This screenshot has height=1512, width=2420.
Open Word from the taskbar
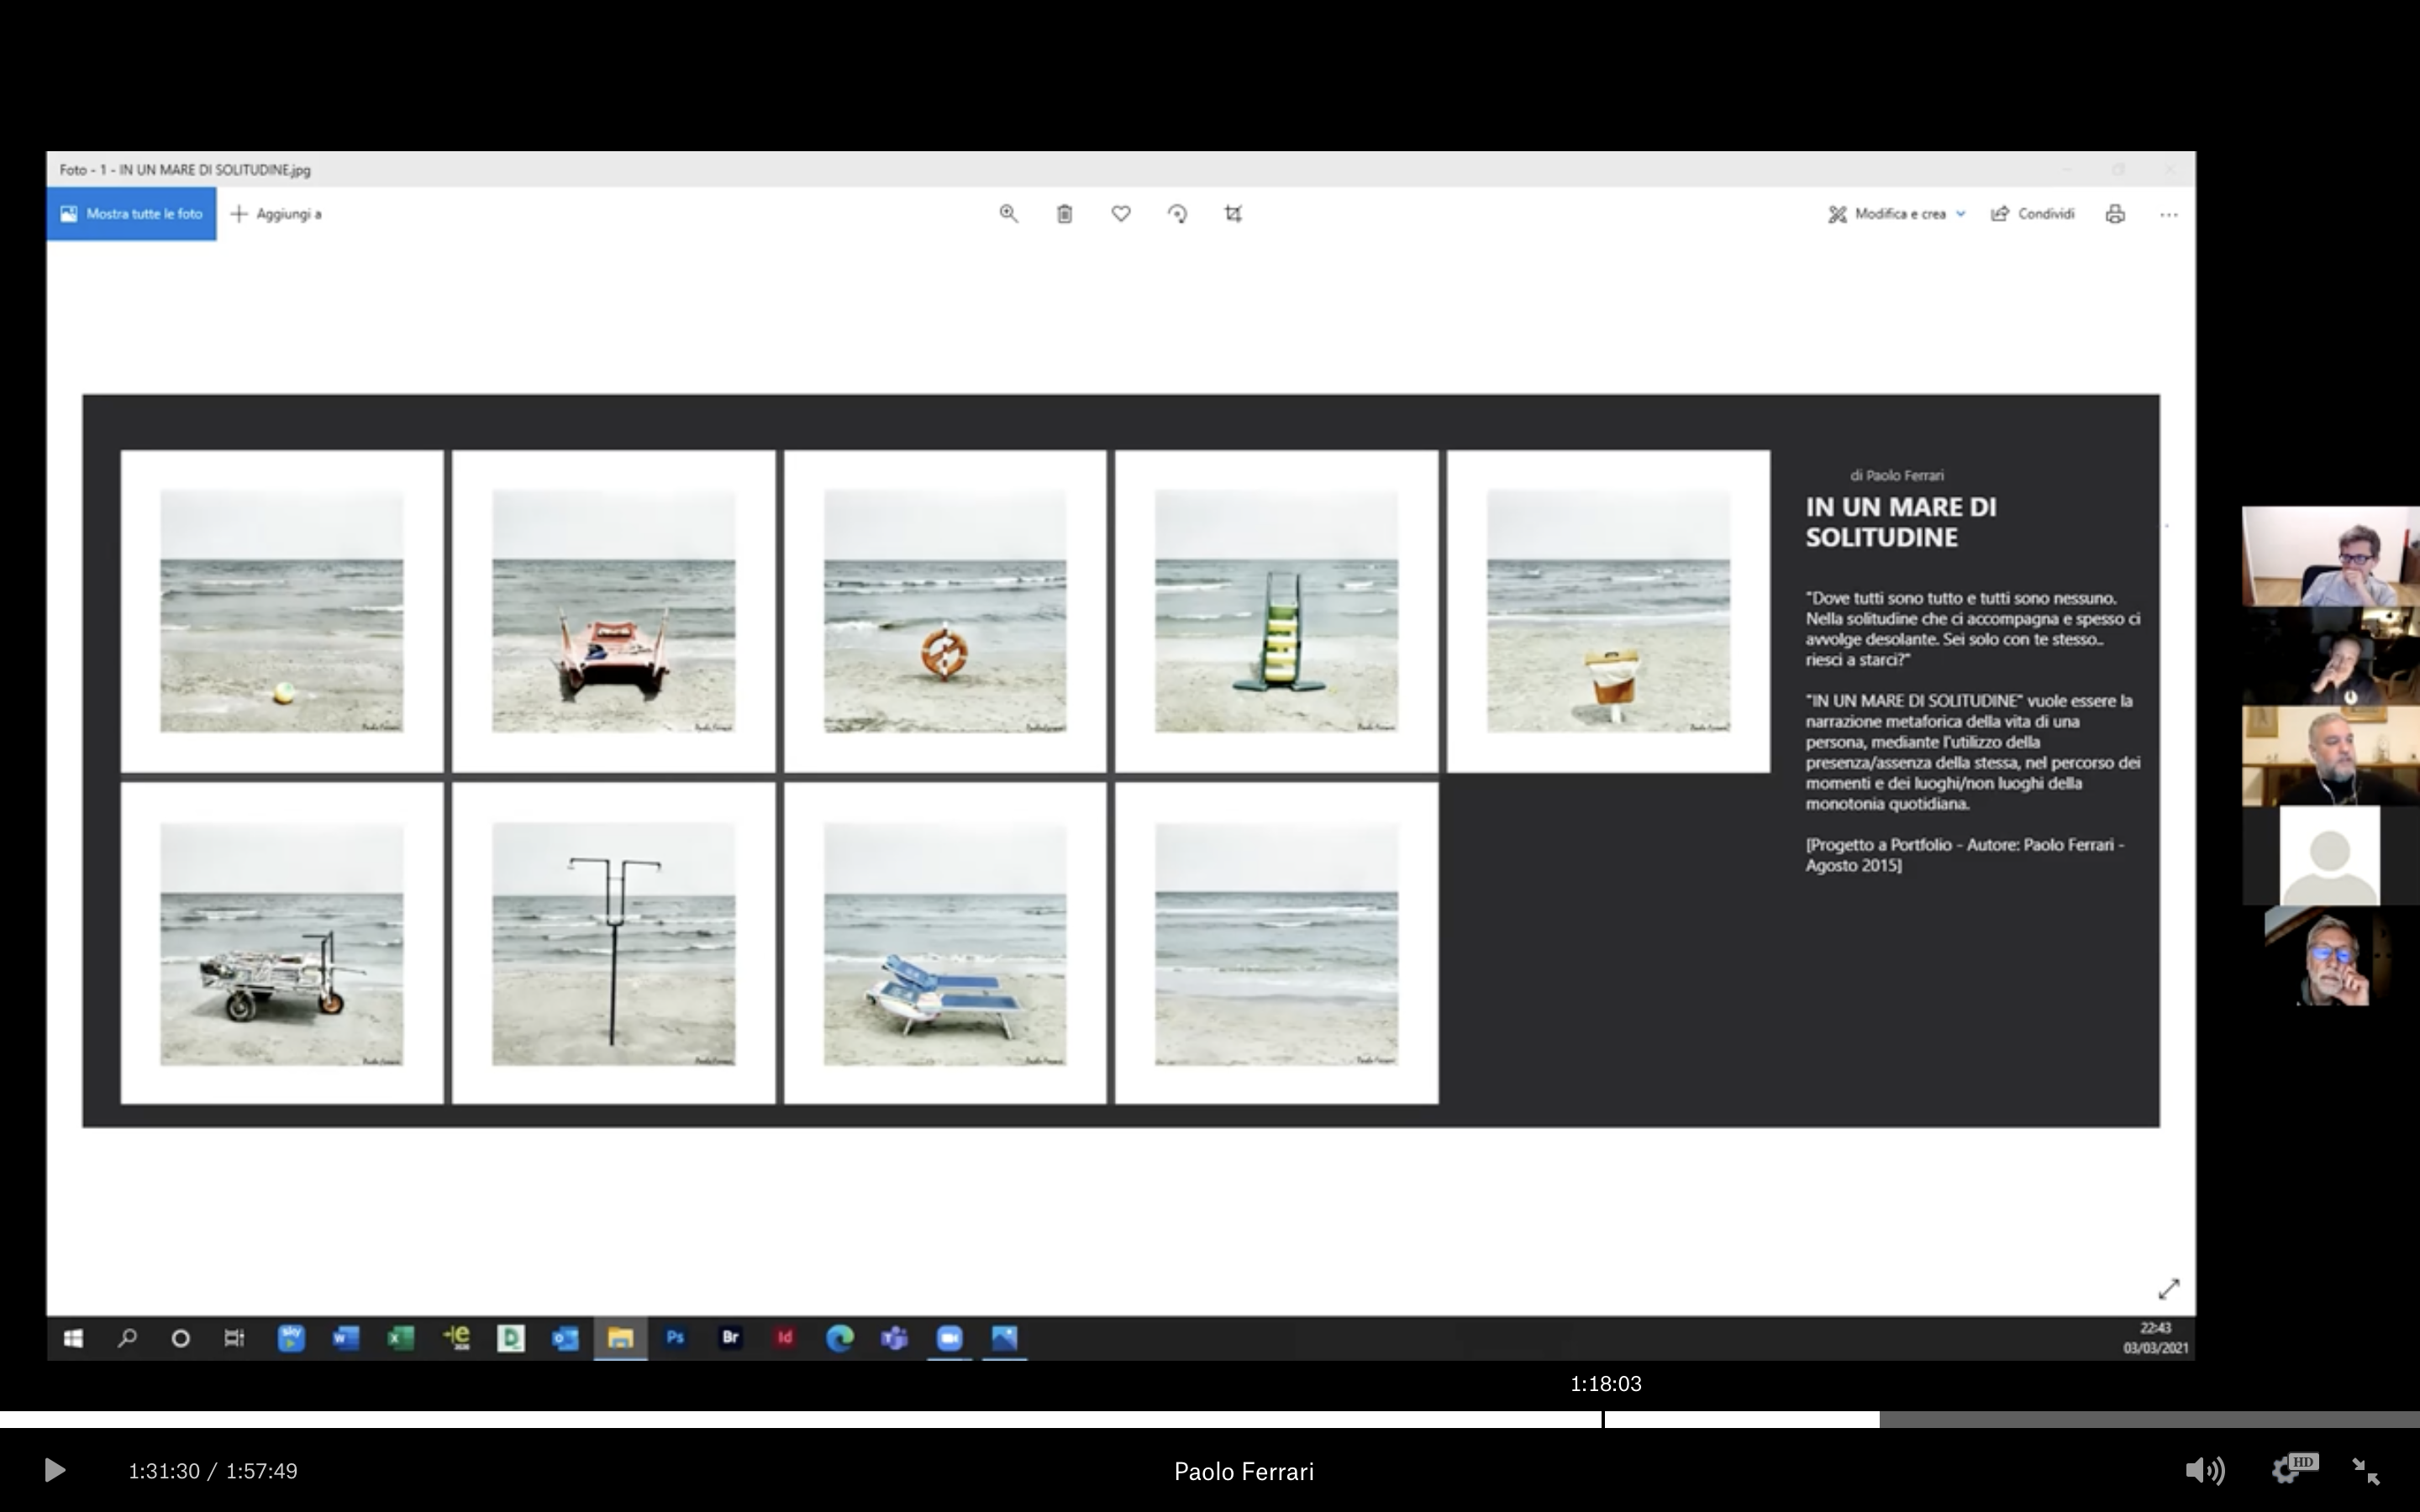[346, 1338]
